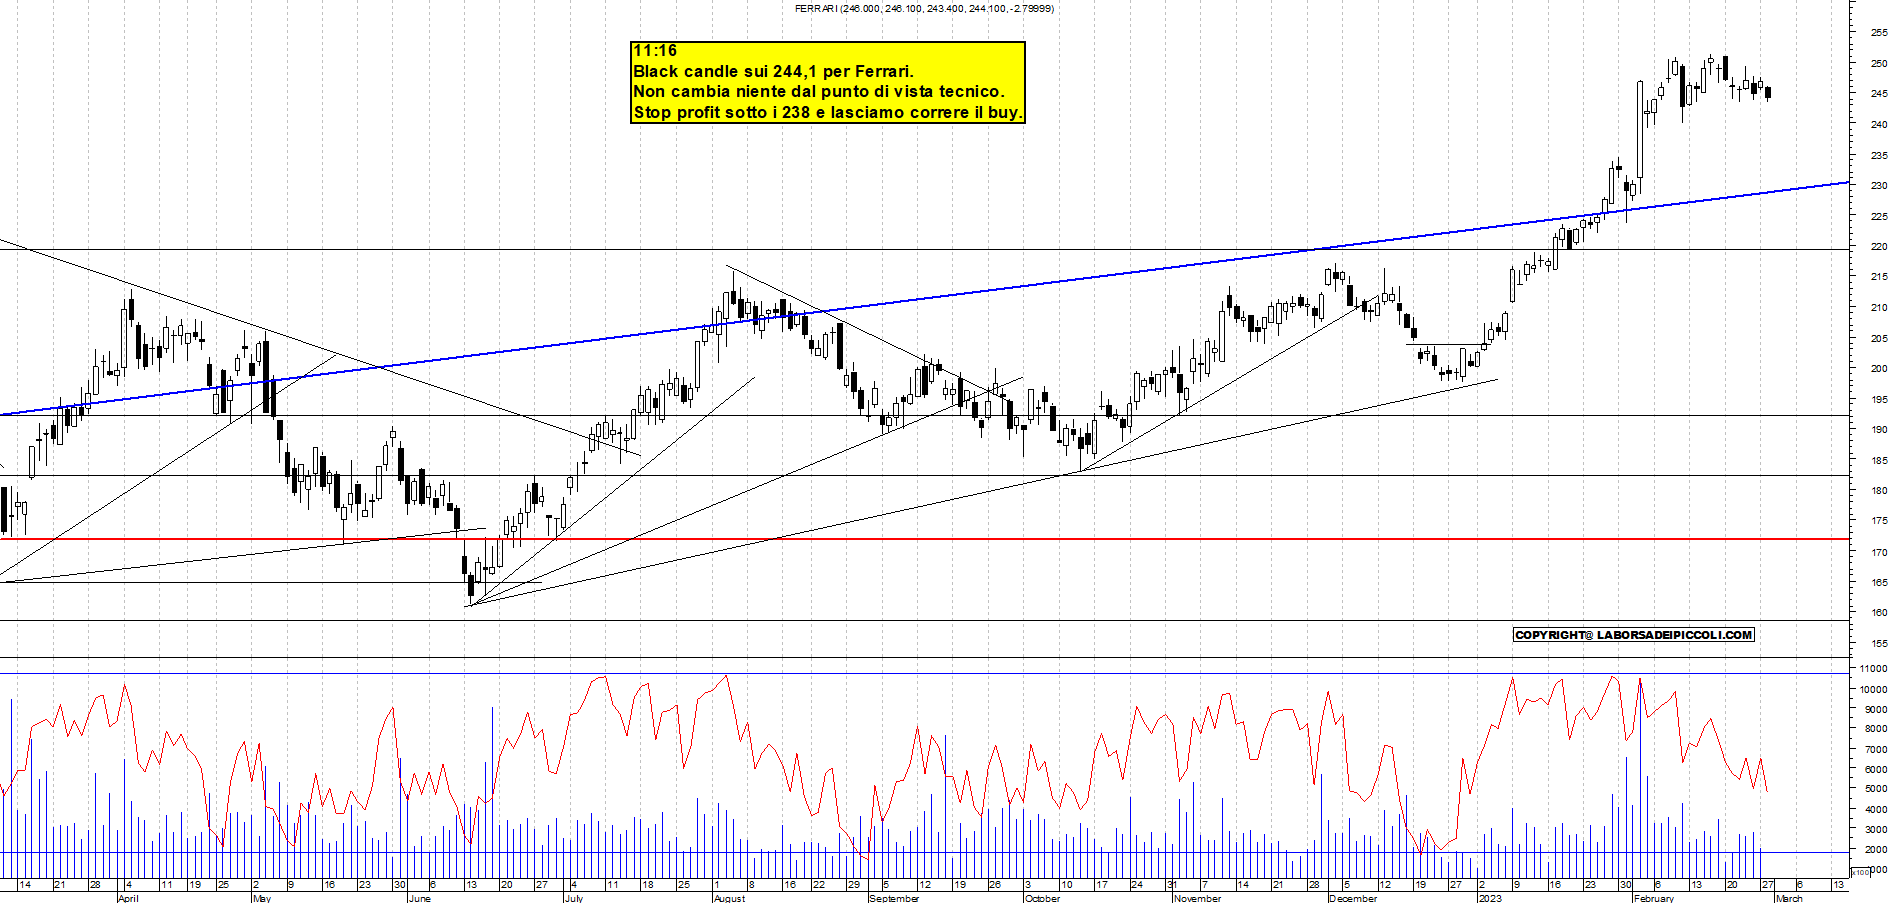Image resolution: width=1890 pixels, height=903 pixels.
Task: Click the 11000 volume axis label
Action: pyautogui.click(x=1874, y=668)
